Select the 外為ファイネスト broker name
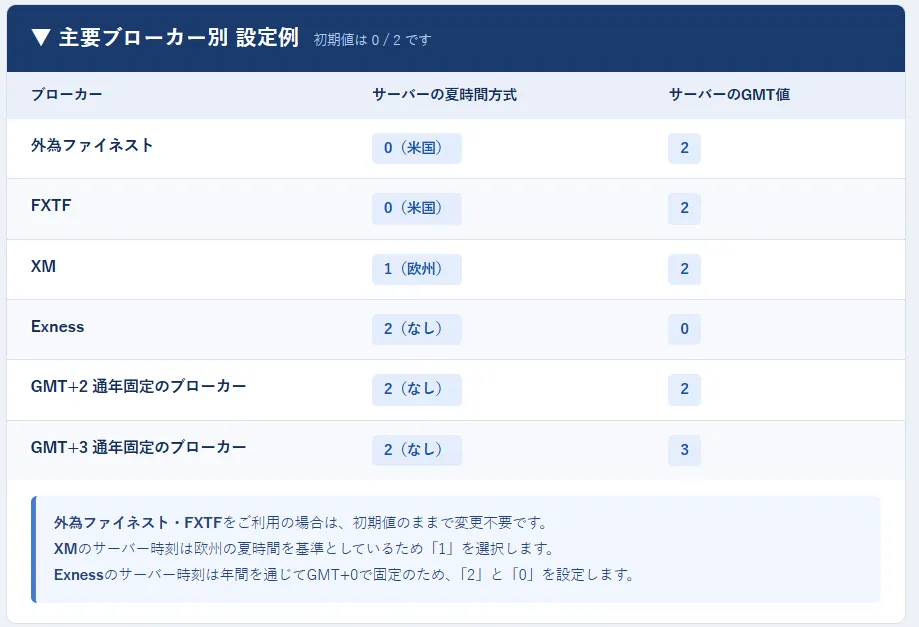This screenshot has height=627, width=919. pos(92,145)
